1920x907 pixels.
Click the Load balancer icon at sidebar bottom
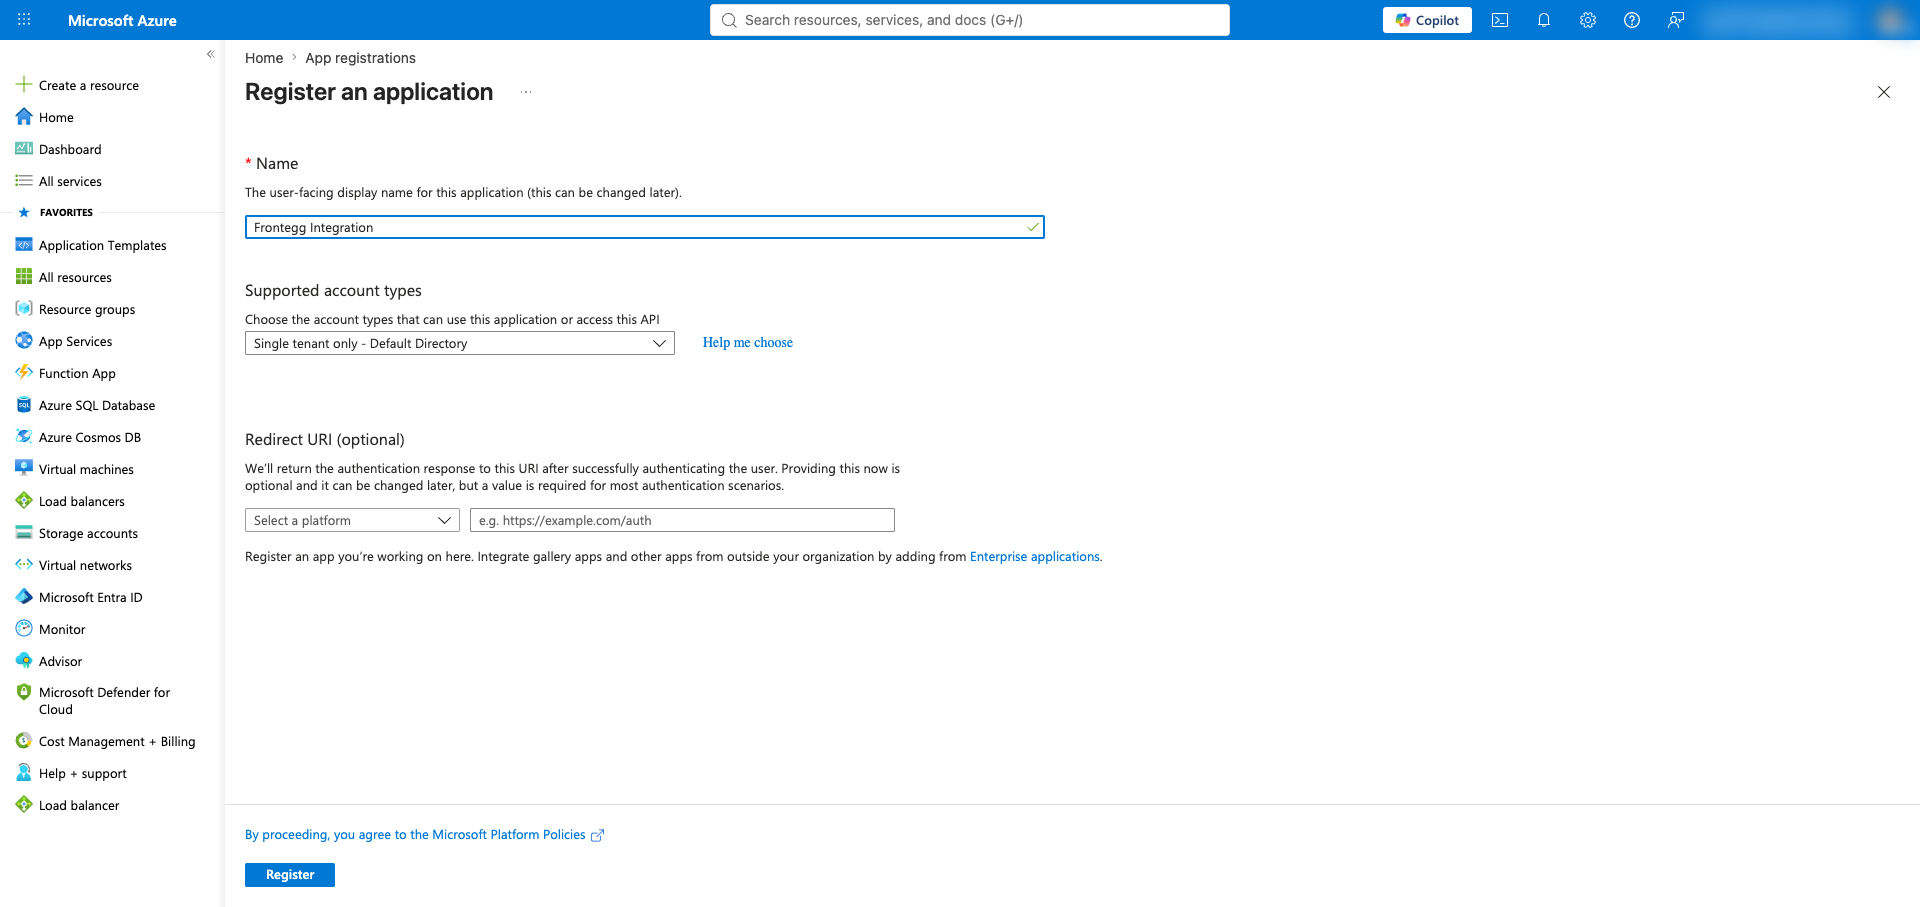pos(24,805)
